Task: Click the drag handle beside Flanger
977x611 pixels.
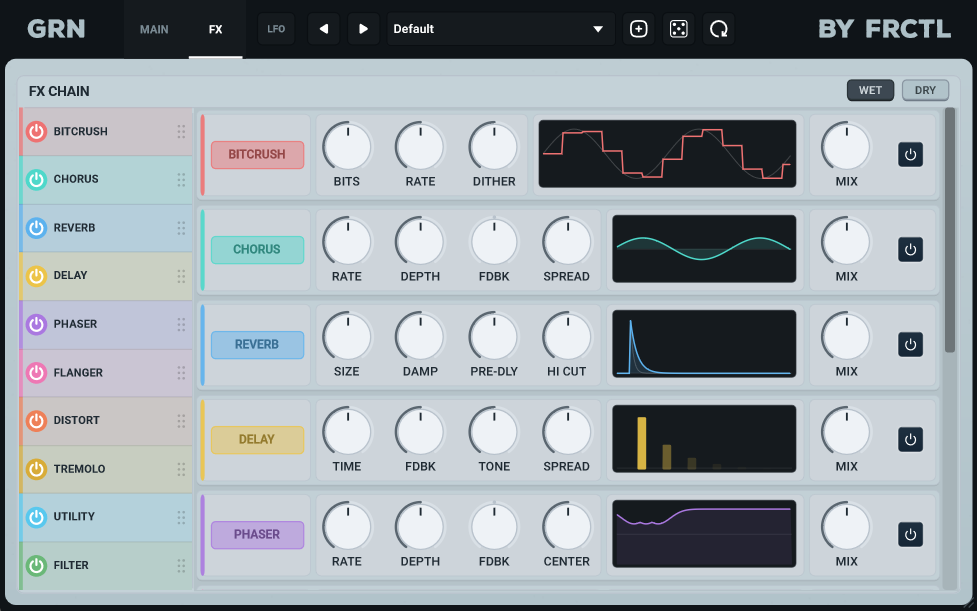Action: pos(181,372)
